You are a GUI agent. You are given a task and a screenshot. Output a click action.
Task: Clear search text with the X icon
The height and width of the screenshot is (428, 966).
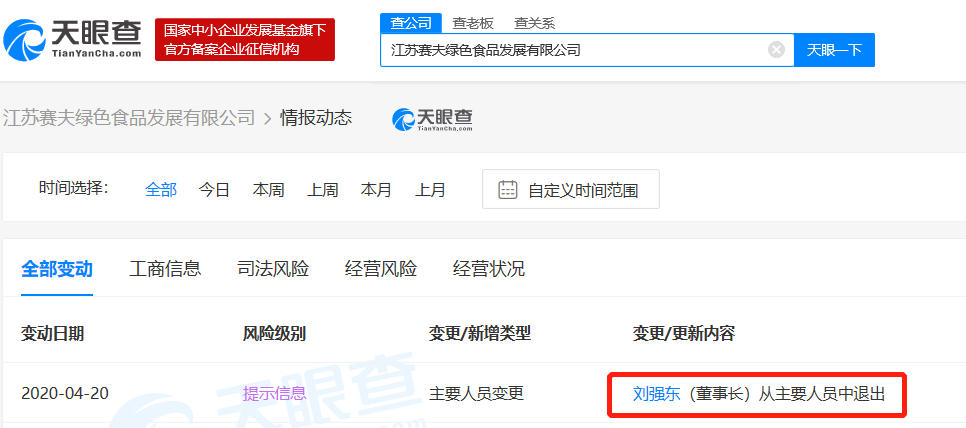point(776,50)
